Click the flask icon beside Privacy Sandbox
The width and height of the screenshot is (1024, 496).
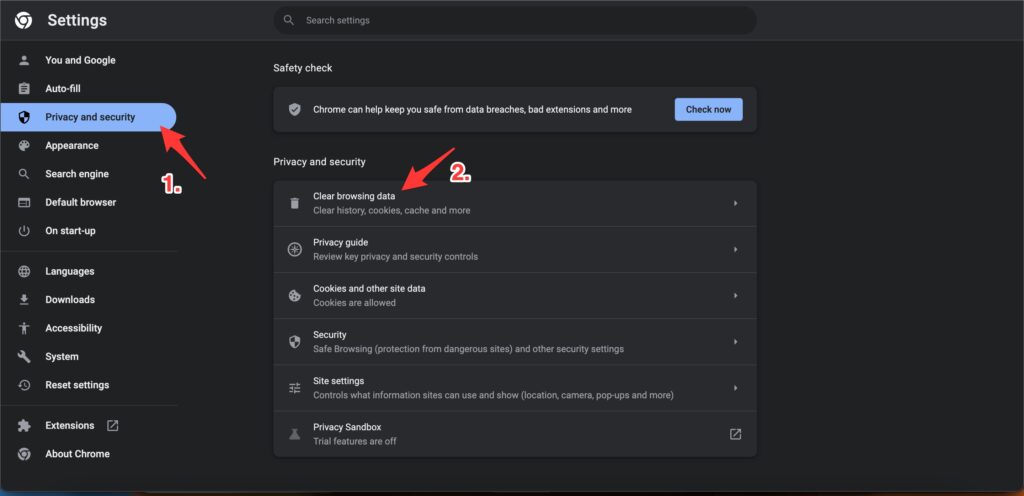point(294,434)
